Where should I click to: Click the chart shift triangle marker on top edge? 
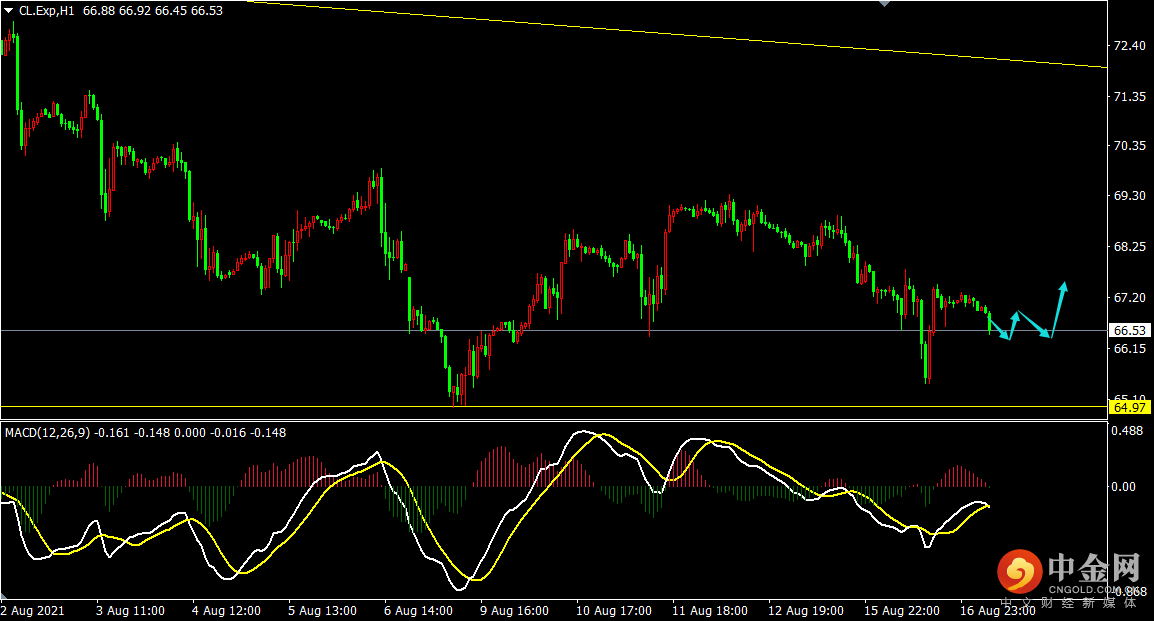coord(885,4)
